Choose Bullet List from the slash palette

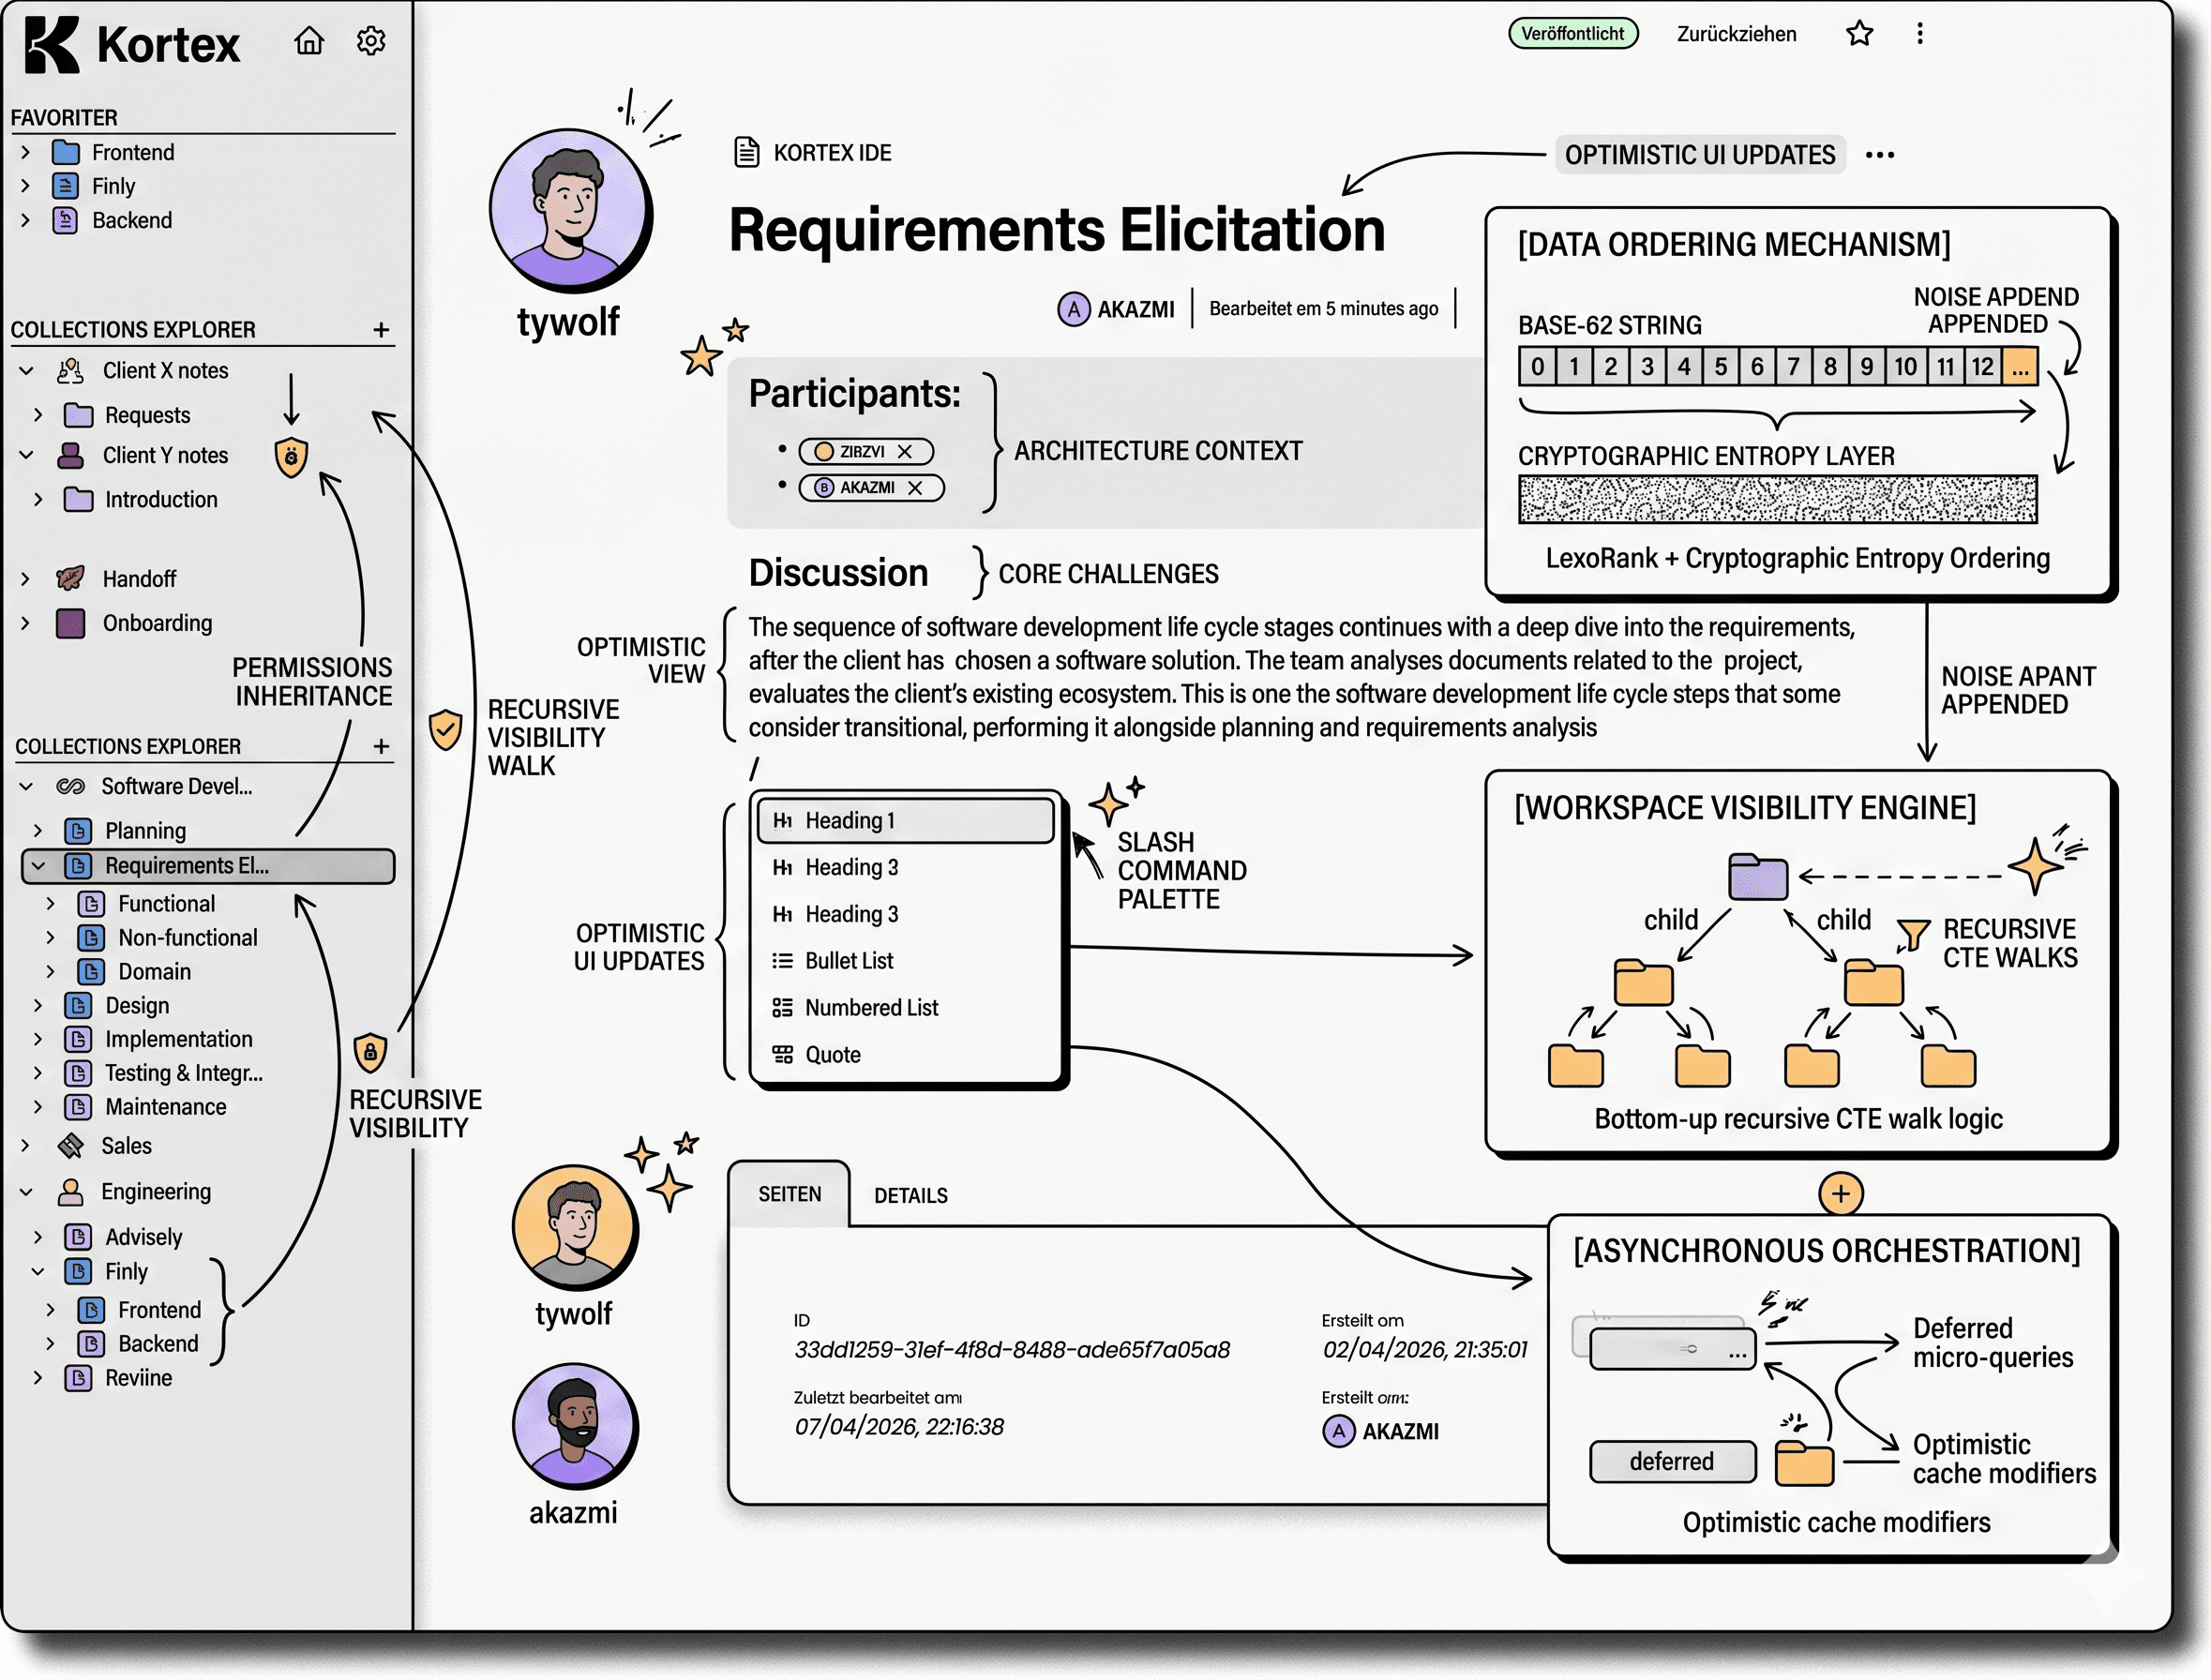point(905,961)
